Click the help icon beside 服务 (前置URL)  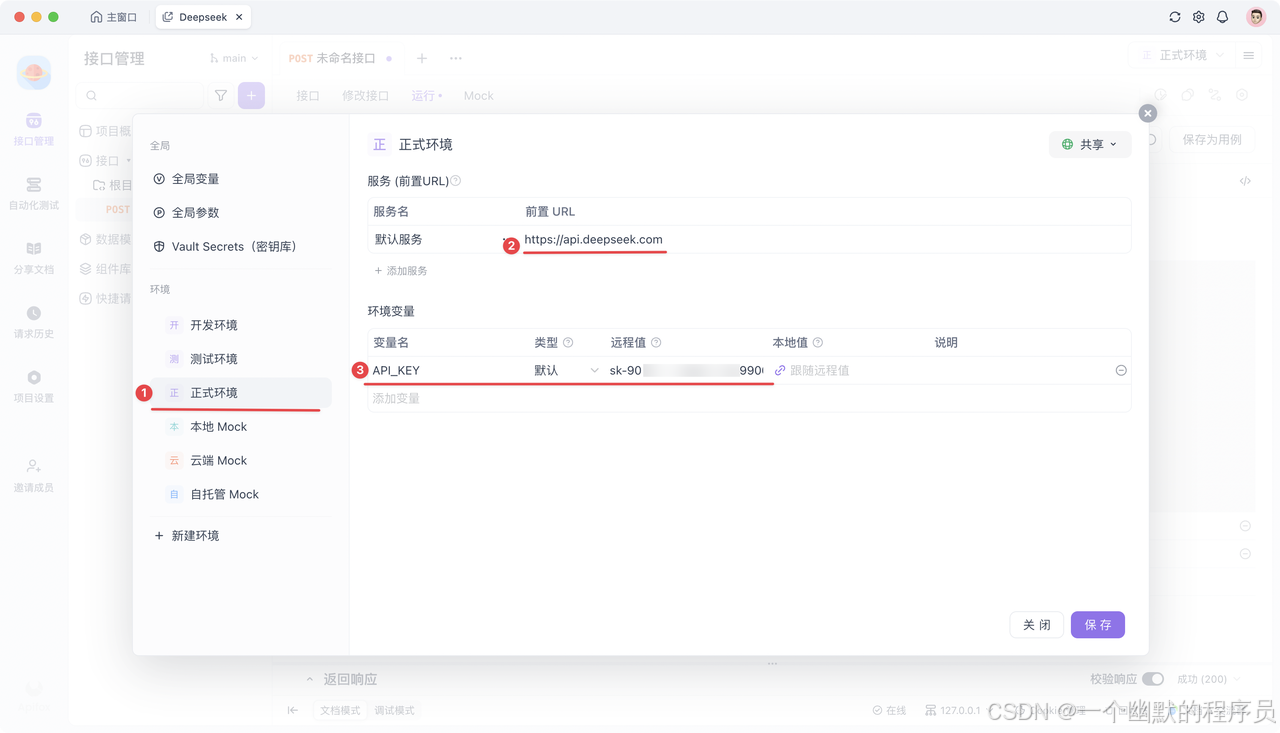(x=456, y=181)
